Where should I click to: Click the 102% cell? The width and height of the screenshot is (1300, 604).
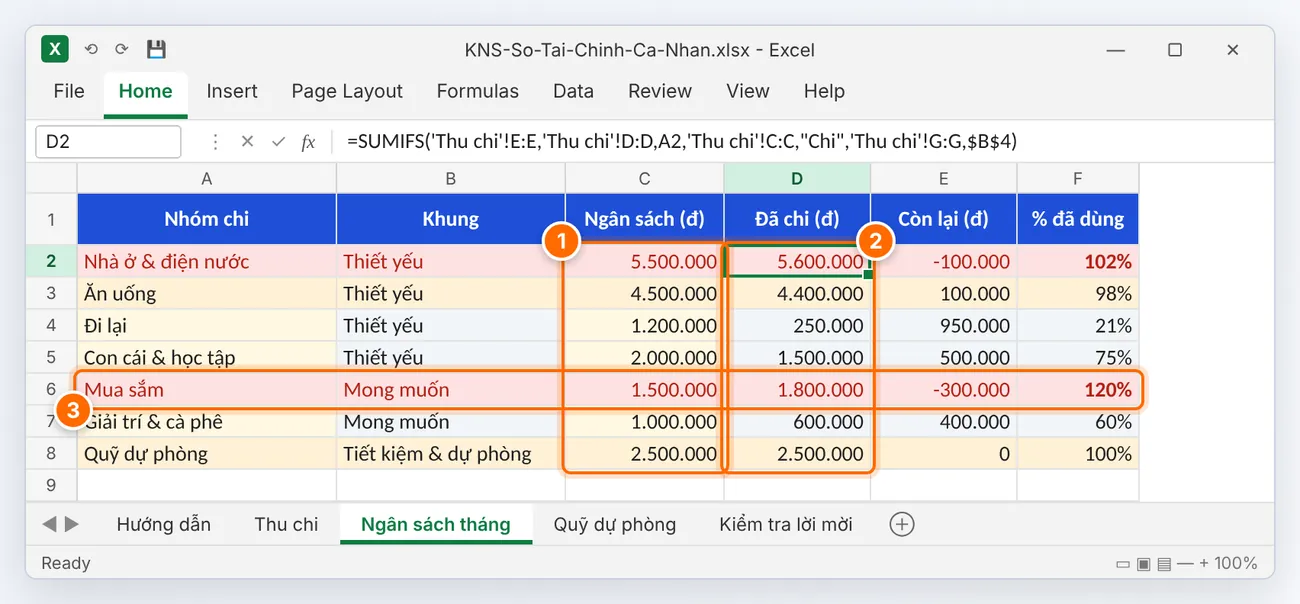pyautogui.click(x=1078, y=262)
